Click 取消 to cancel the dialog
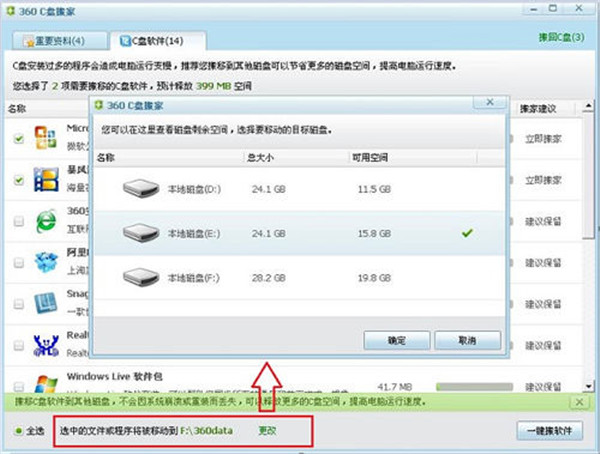 point(466,340)
